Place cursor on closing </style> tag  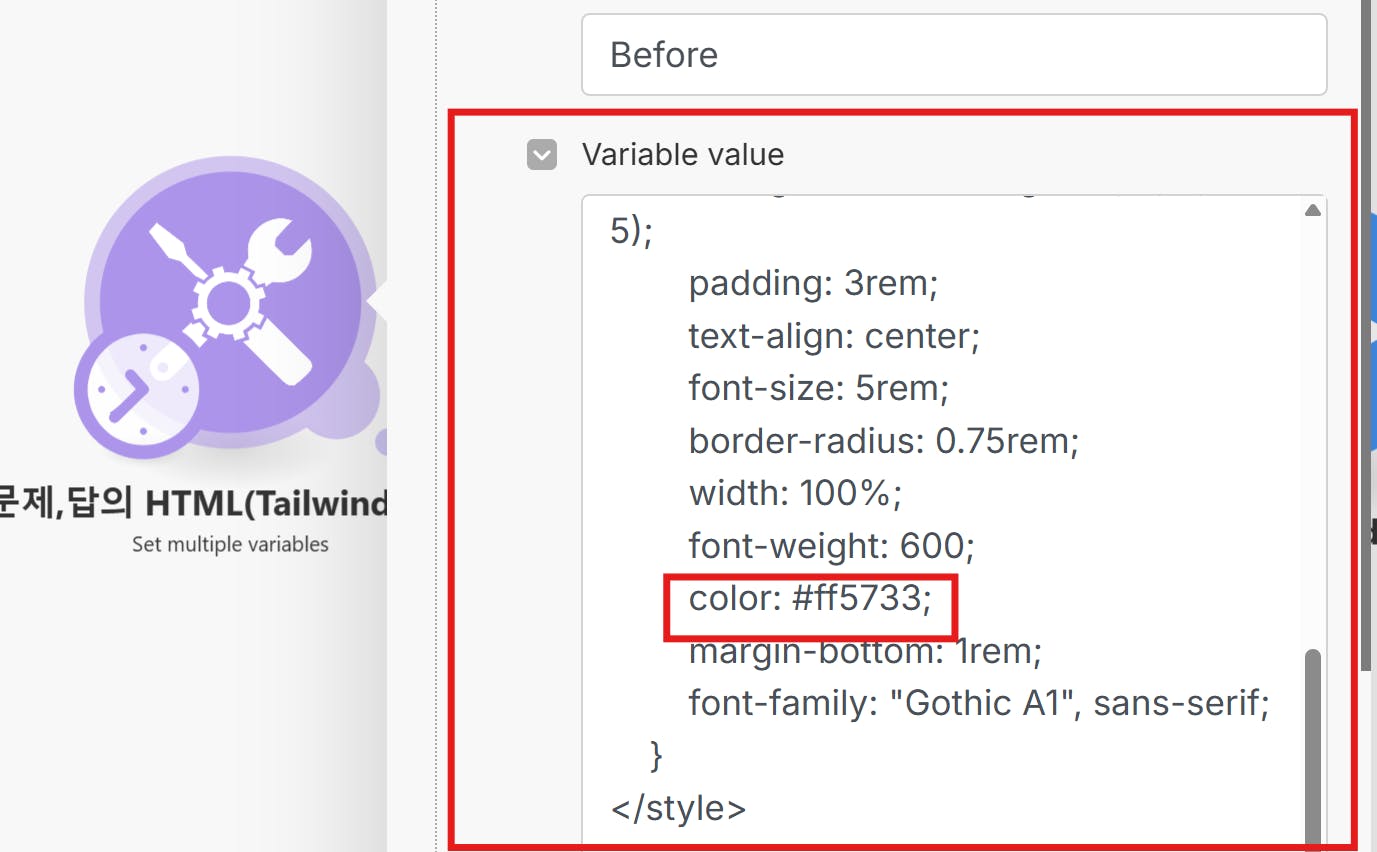pos(678,808)
